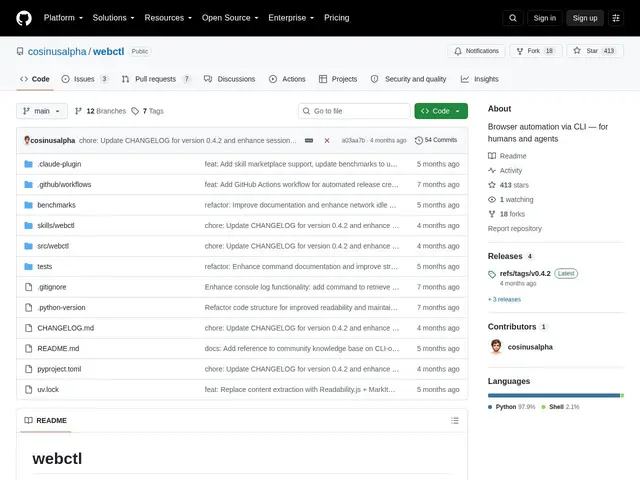Focus the Go to file field
Viewport: 640px width, 480px height.
(x=354, y=111)
